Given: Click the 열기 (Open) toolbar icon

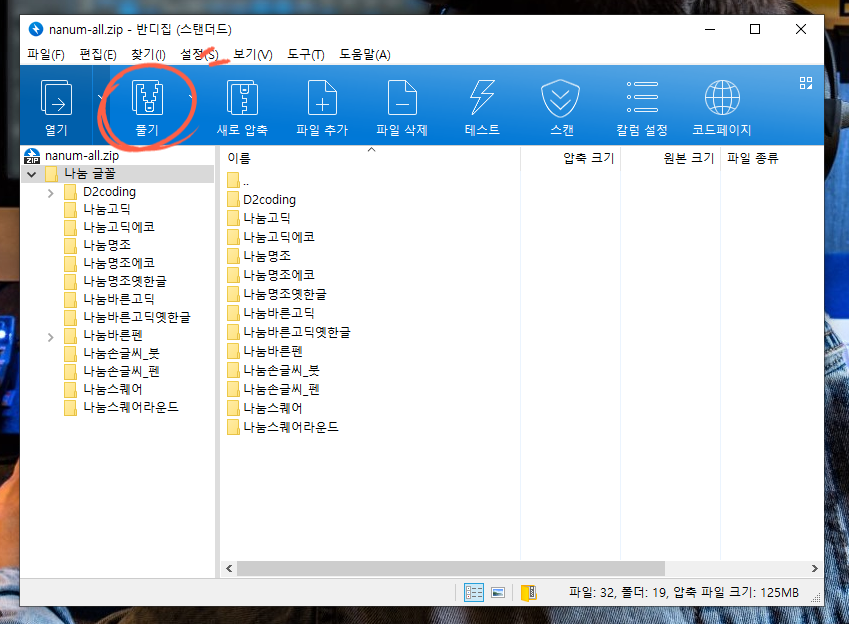Looking at the screenshot, I should click(x=56, y=98).
